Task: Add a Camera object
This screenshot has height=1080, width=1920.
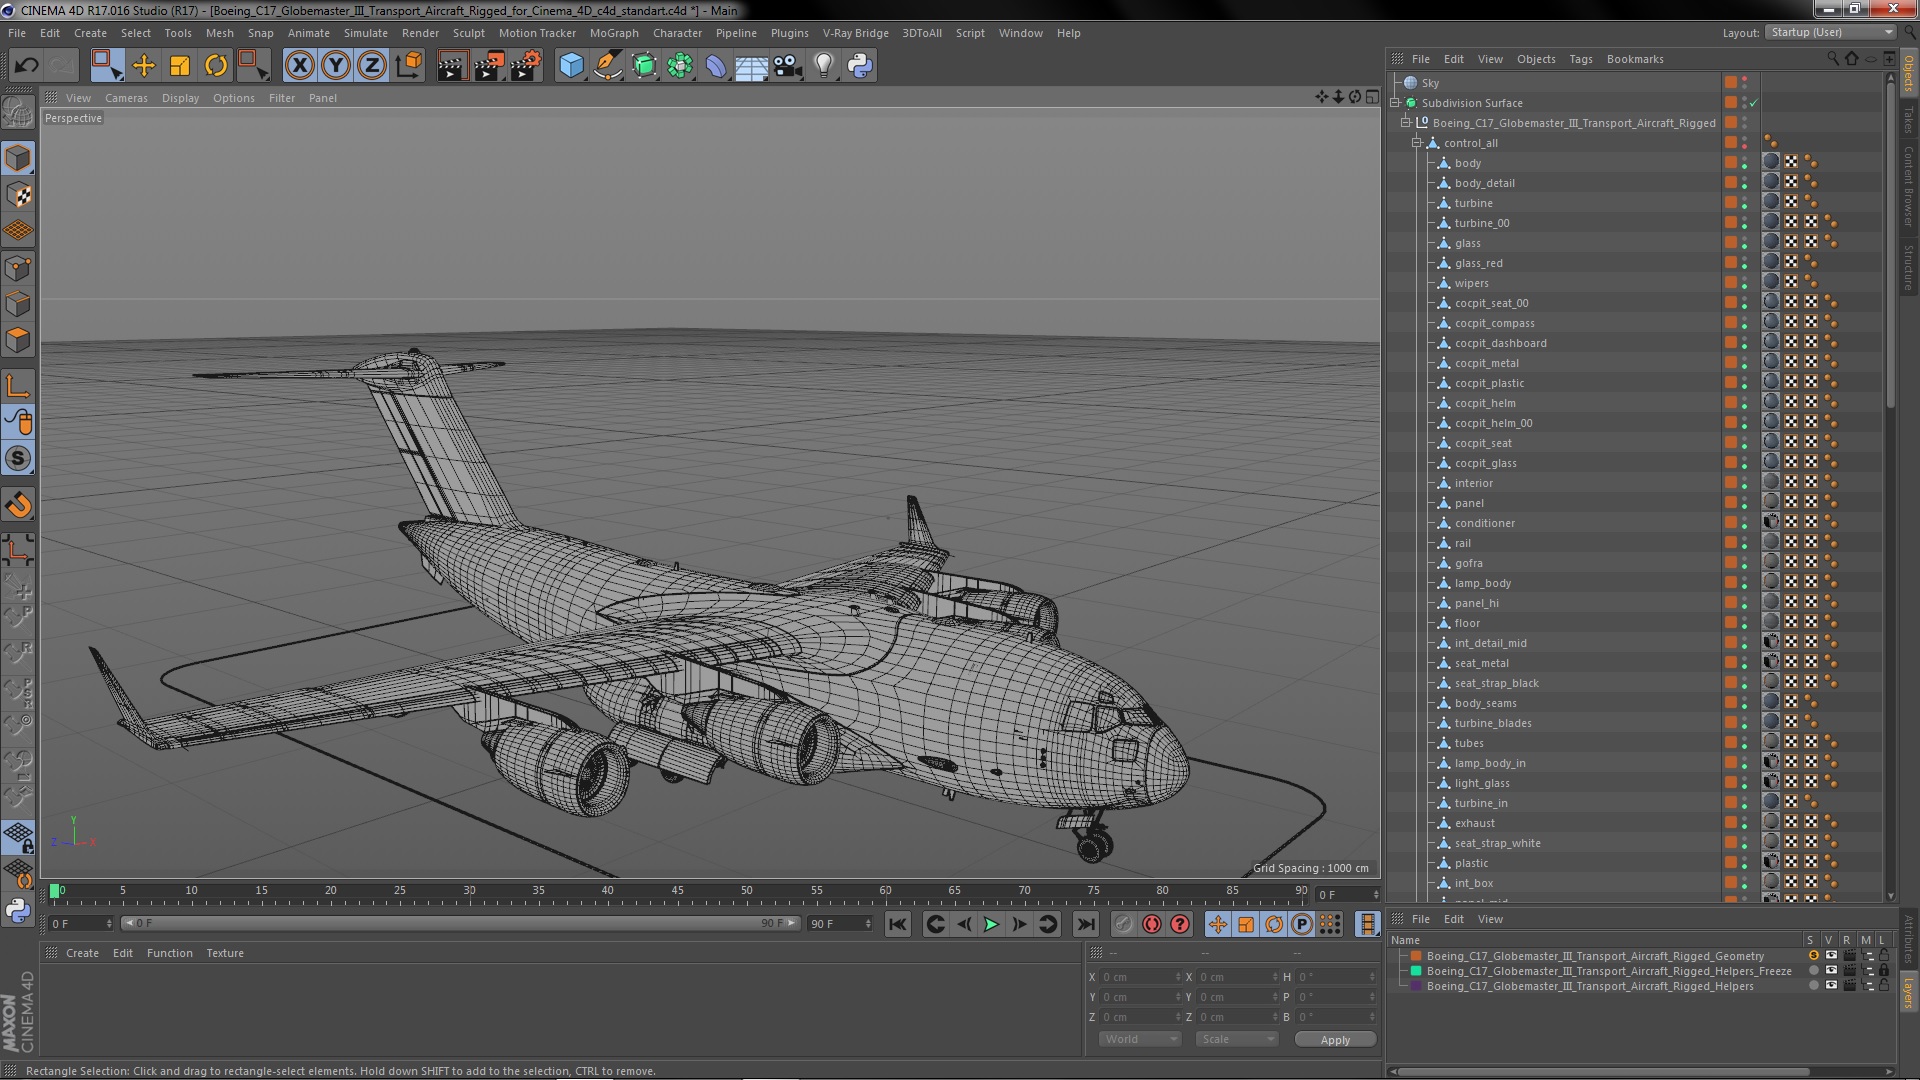Action: point(788,66)
